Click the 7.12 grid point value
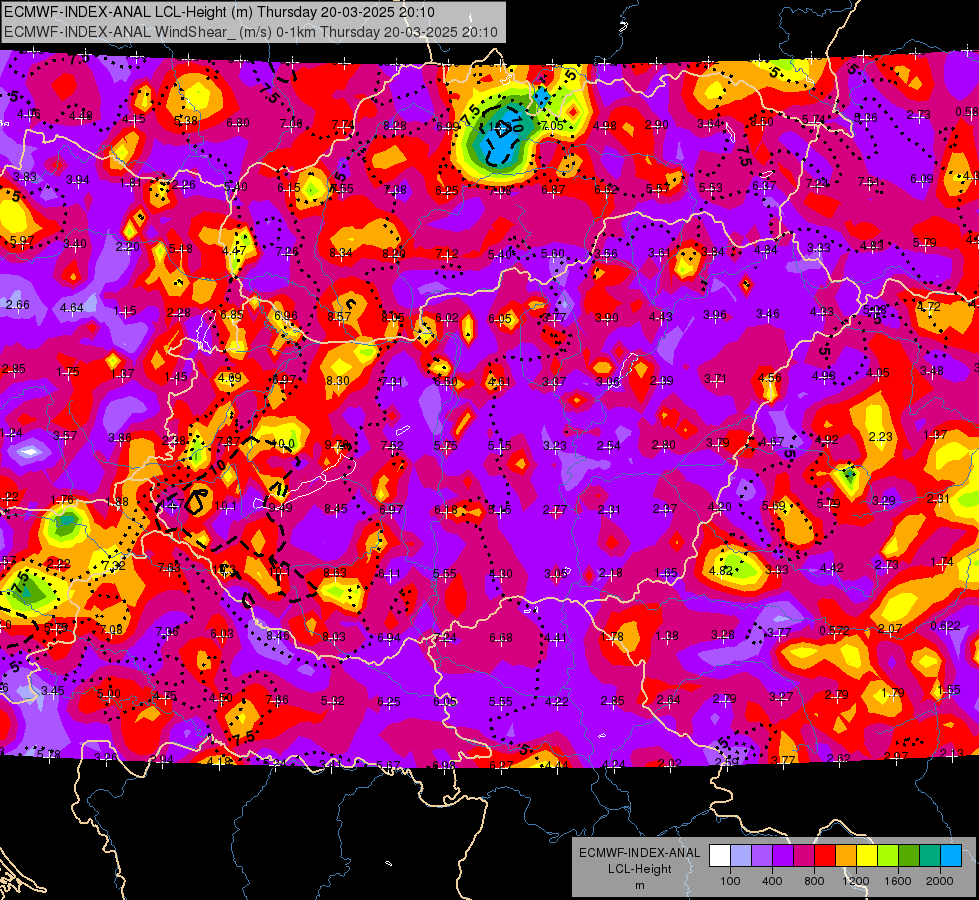Viewport: 979px width, 900px height. [447, 254]
